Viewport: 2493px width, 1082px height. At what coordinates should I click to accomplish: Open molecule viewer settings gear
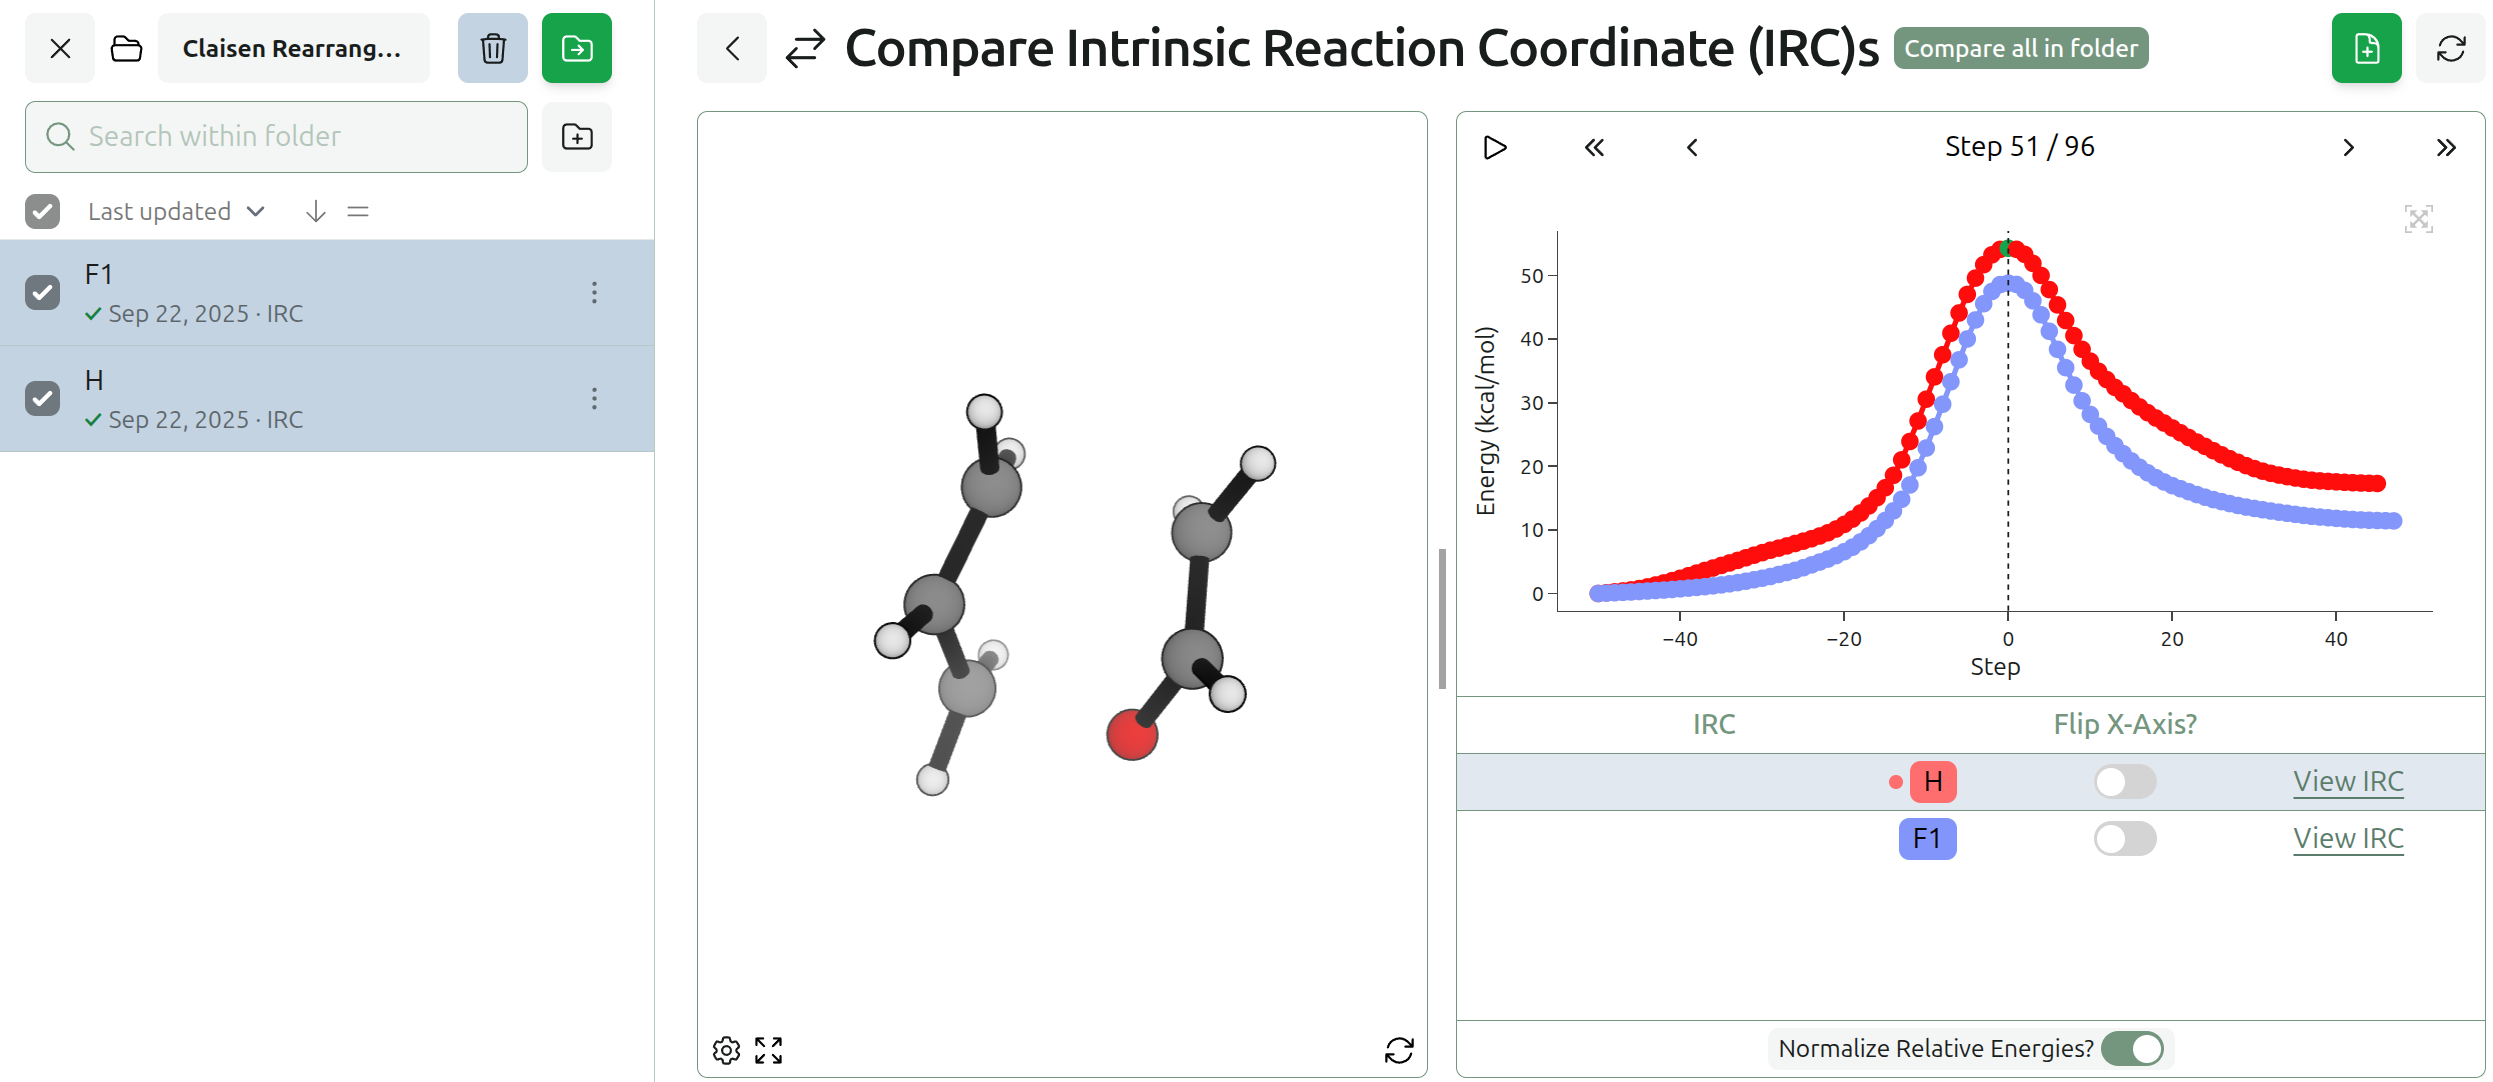click(726, 1050)
